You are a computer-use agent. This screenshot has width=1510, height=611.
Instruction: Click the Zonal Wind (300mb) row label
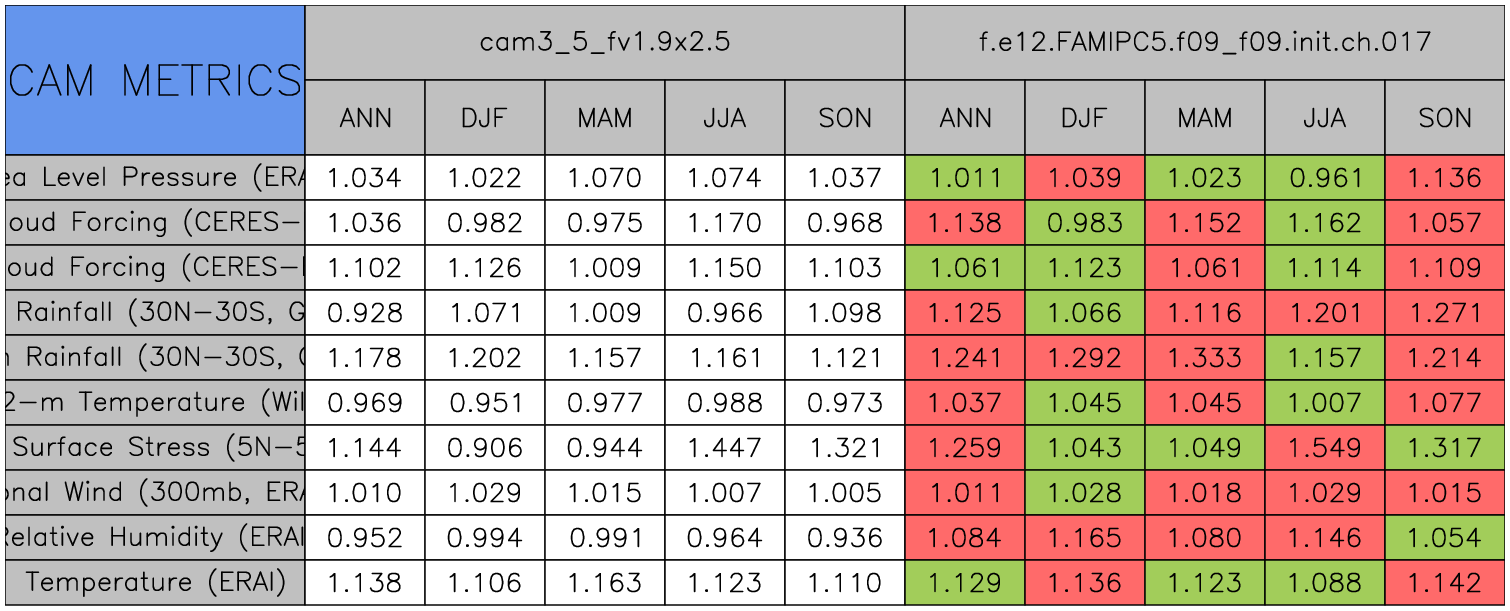click(x=155, y=492)
